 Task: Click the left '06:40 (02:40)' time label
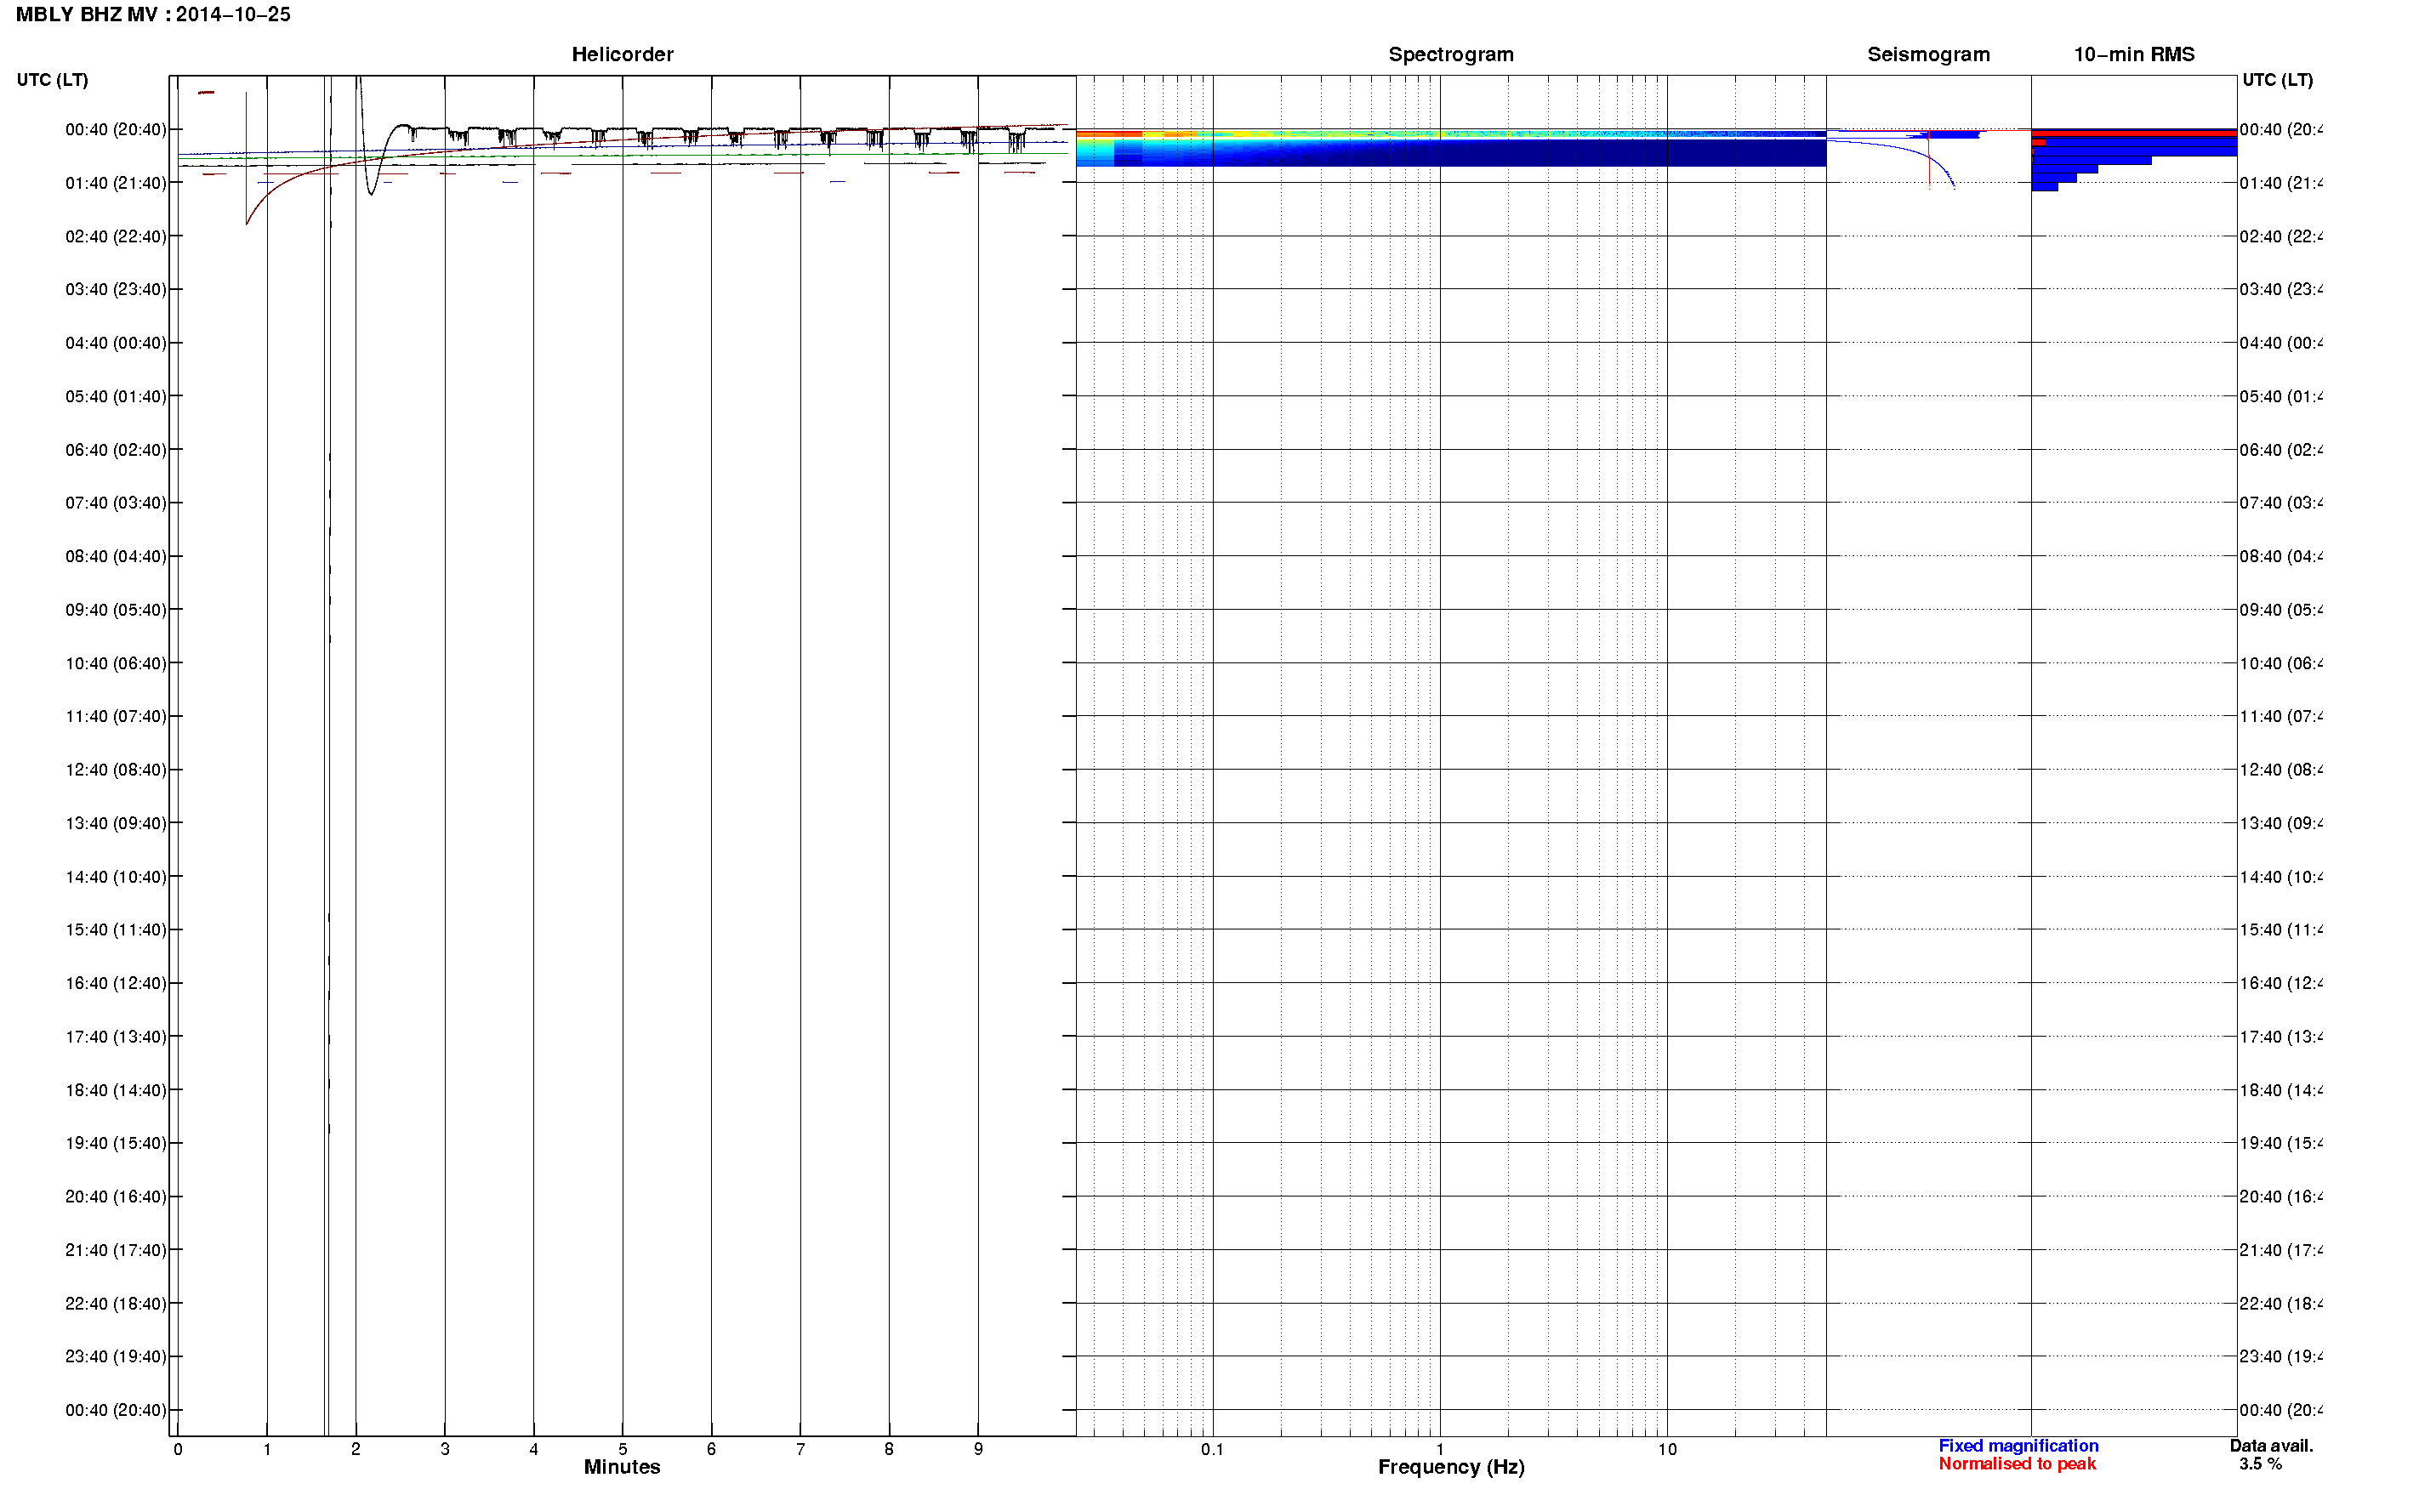[116, 450]
